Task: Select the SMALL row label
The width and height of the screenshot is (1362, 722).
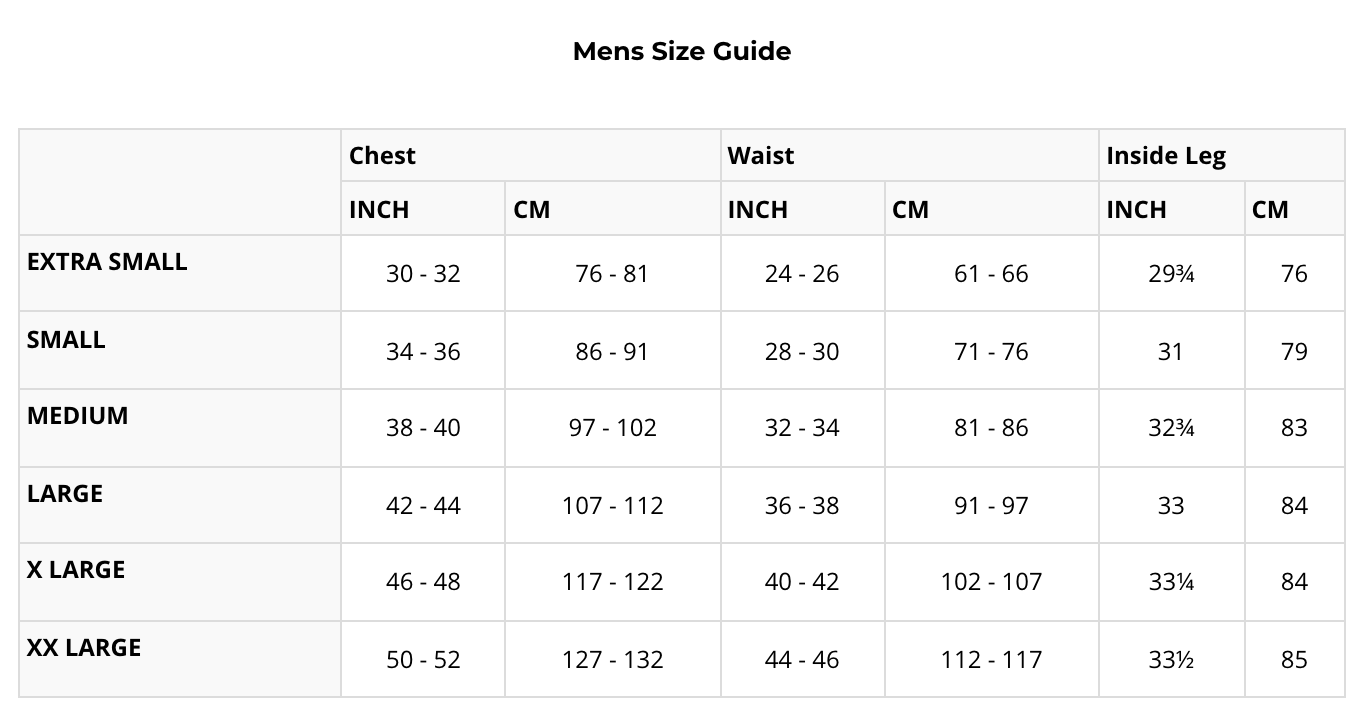Action: (x=66, y=340)
